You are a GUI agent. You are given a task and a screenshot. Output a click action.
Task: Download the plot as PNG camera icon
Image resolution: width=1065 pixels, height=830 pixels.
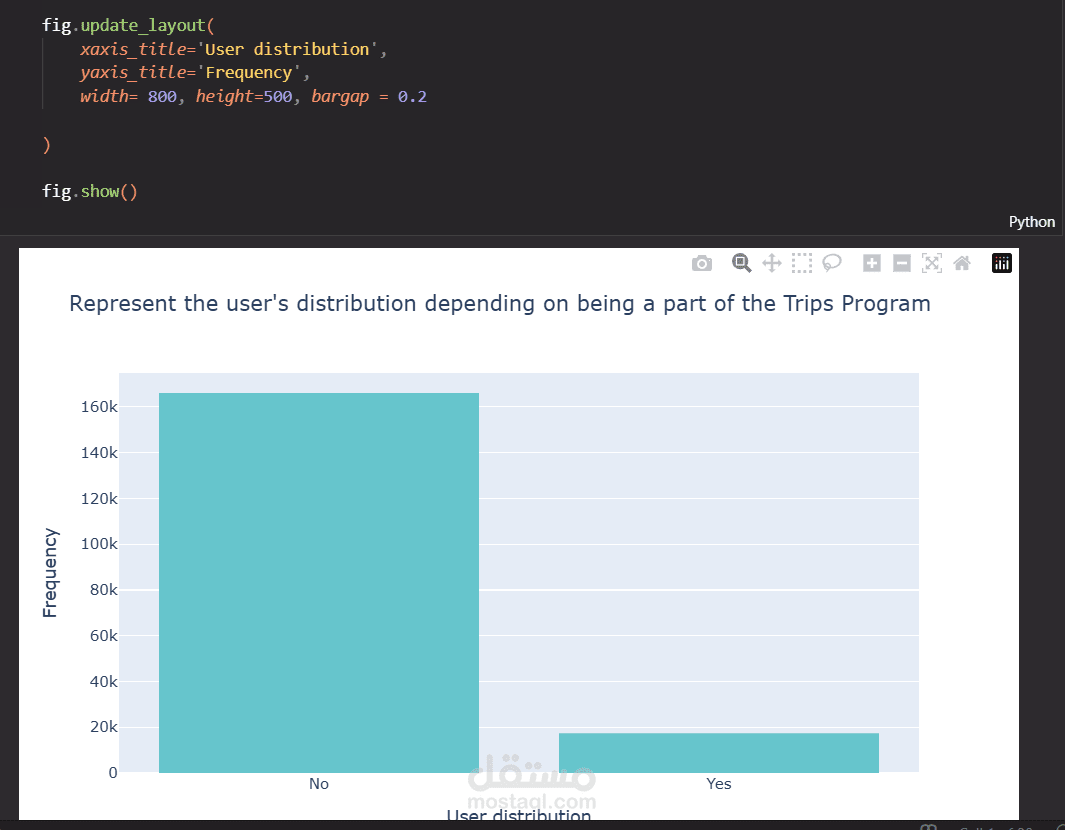click(702, 263)
